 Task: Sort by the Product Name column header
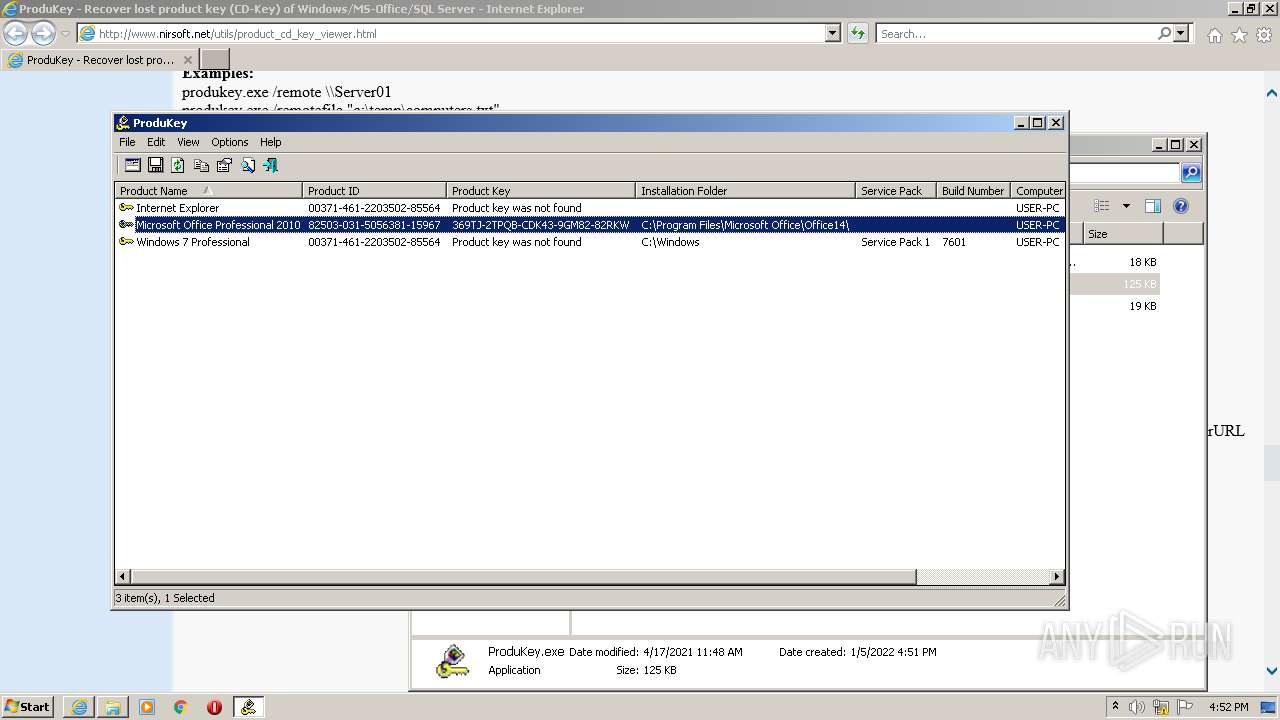point(209,191)
